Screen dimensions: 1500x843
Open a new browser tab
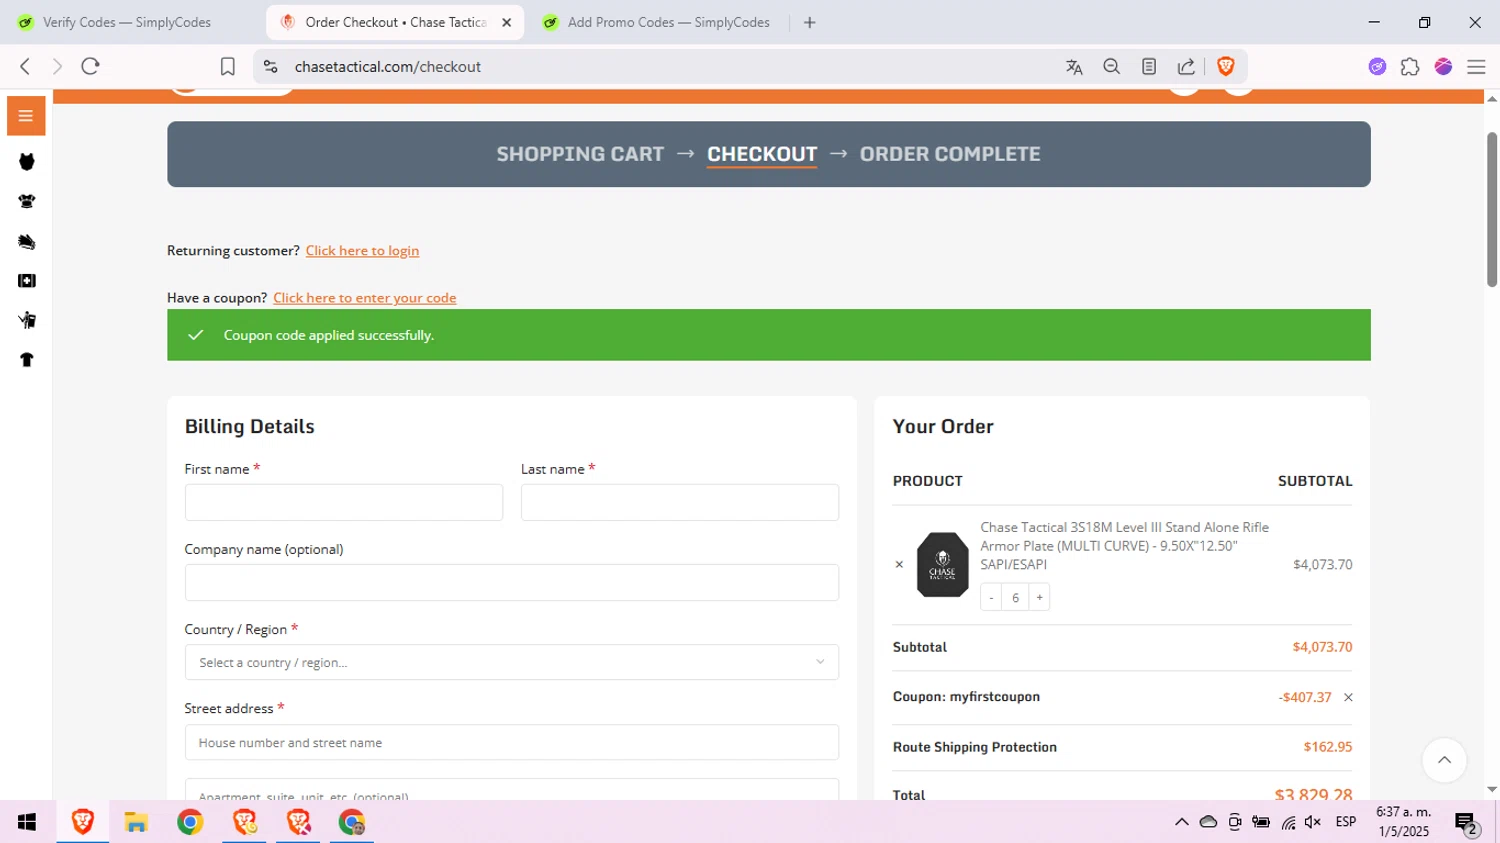click(x=810, y=22)
